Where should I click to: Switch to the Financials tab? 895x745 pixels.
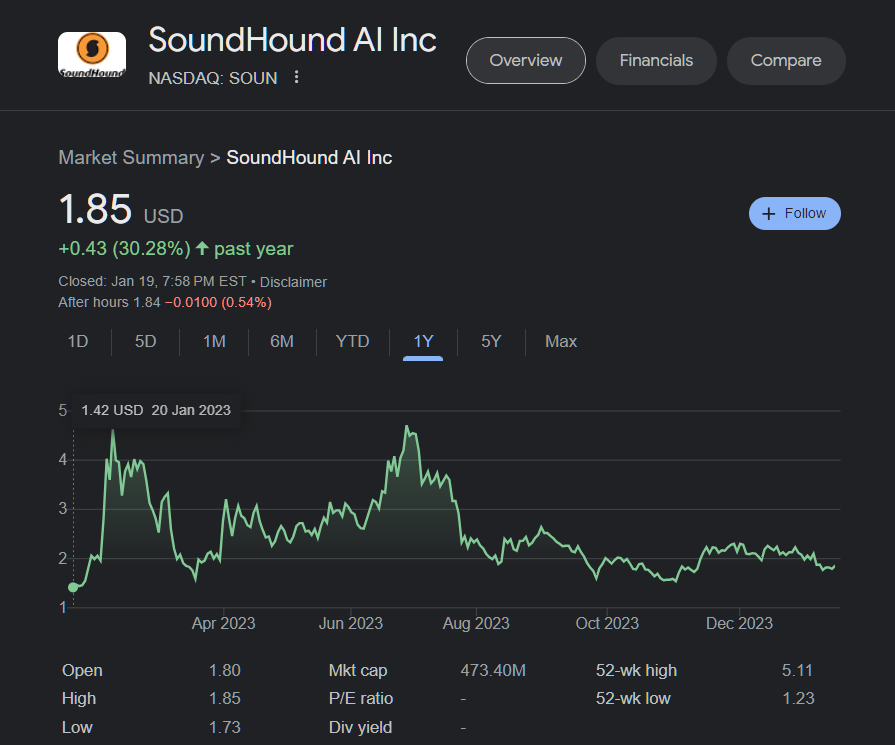[656, 61]
